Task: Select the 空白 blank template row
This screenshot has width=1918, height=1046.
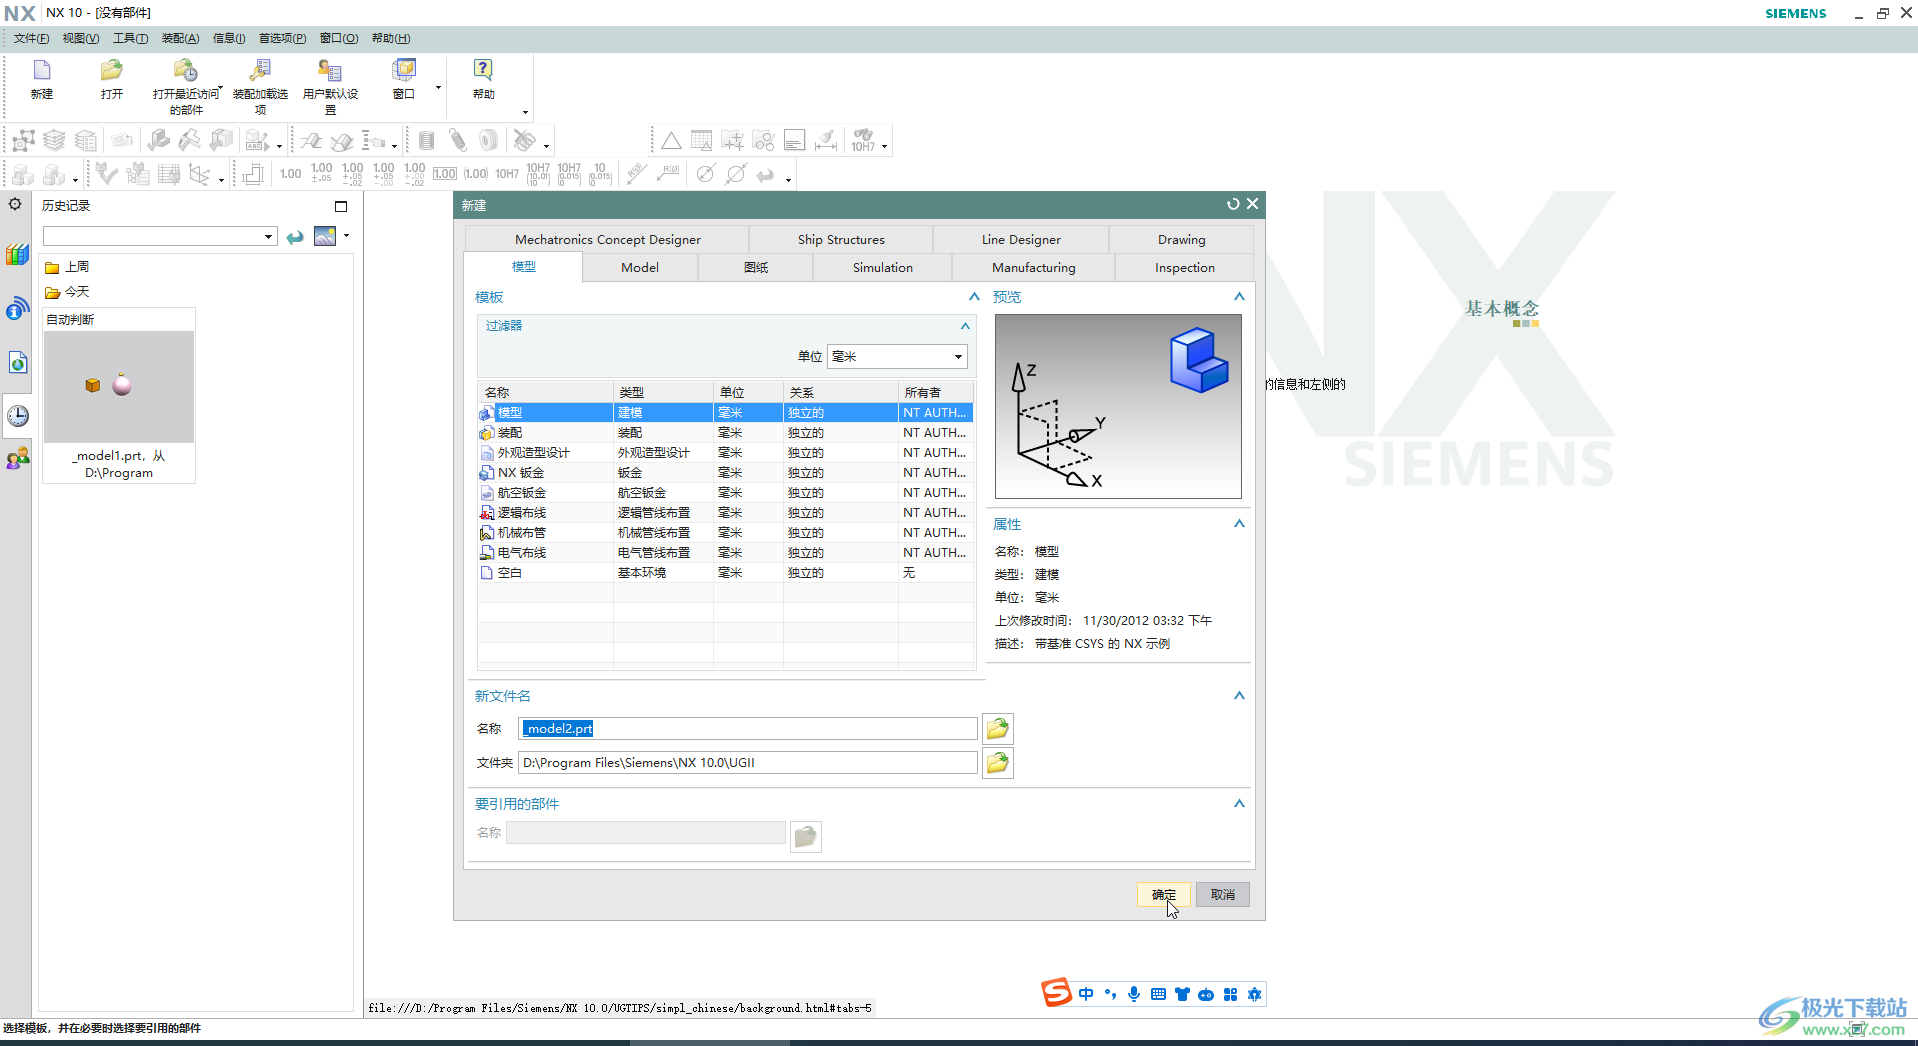Action: (x=725, y=573)
